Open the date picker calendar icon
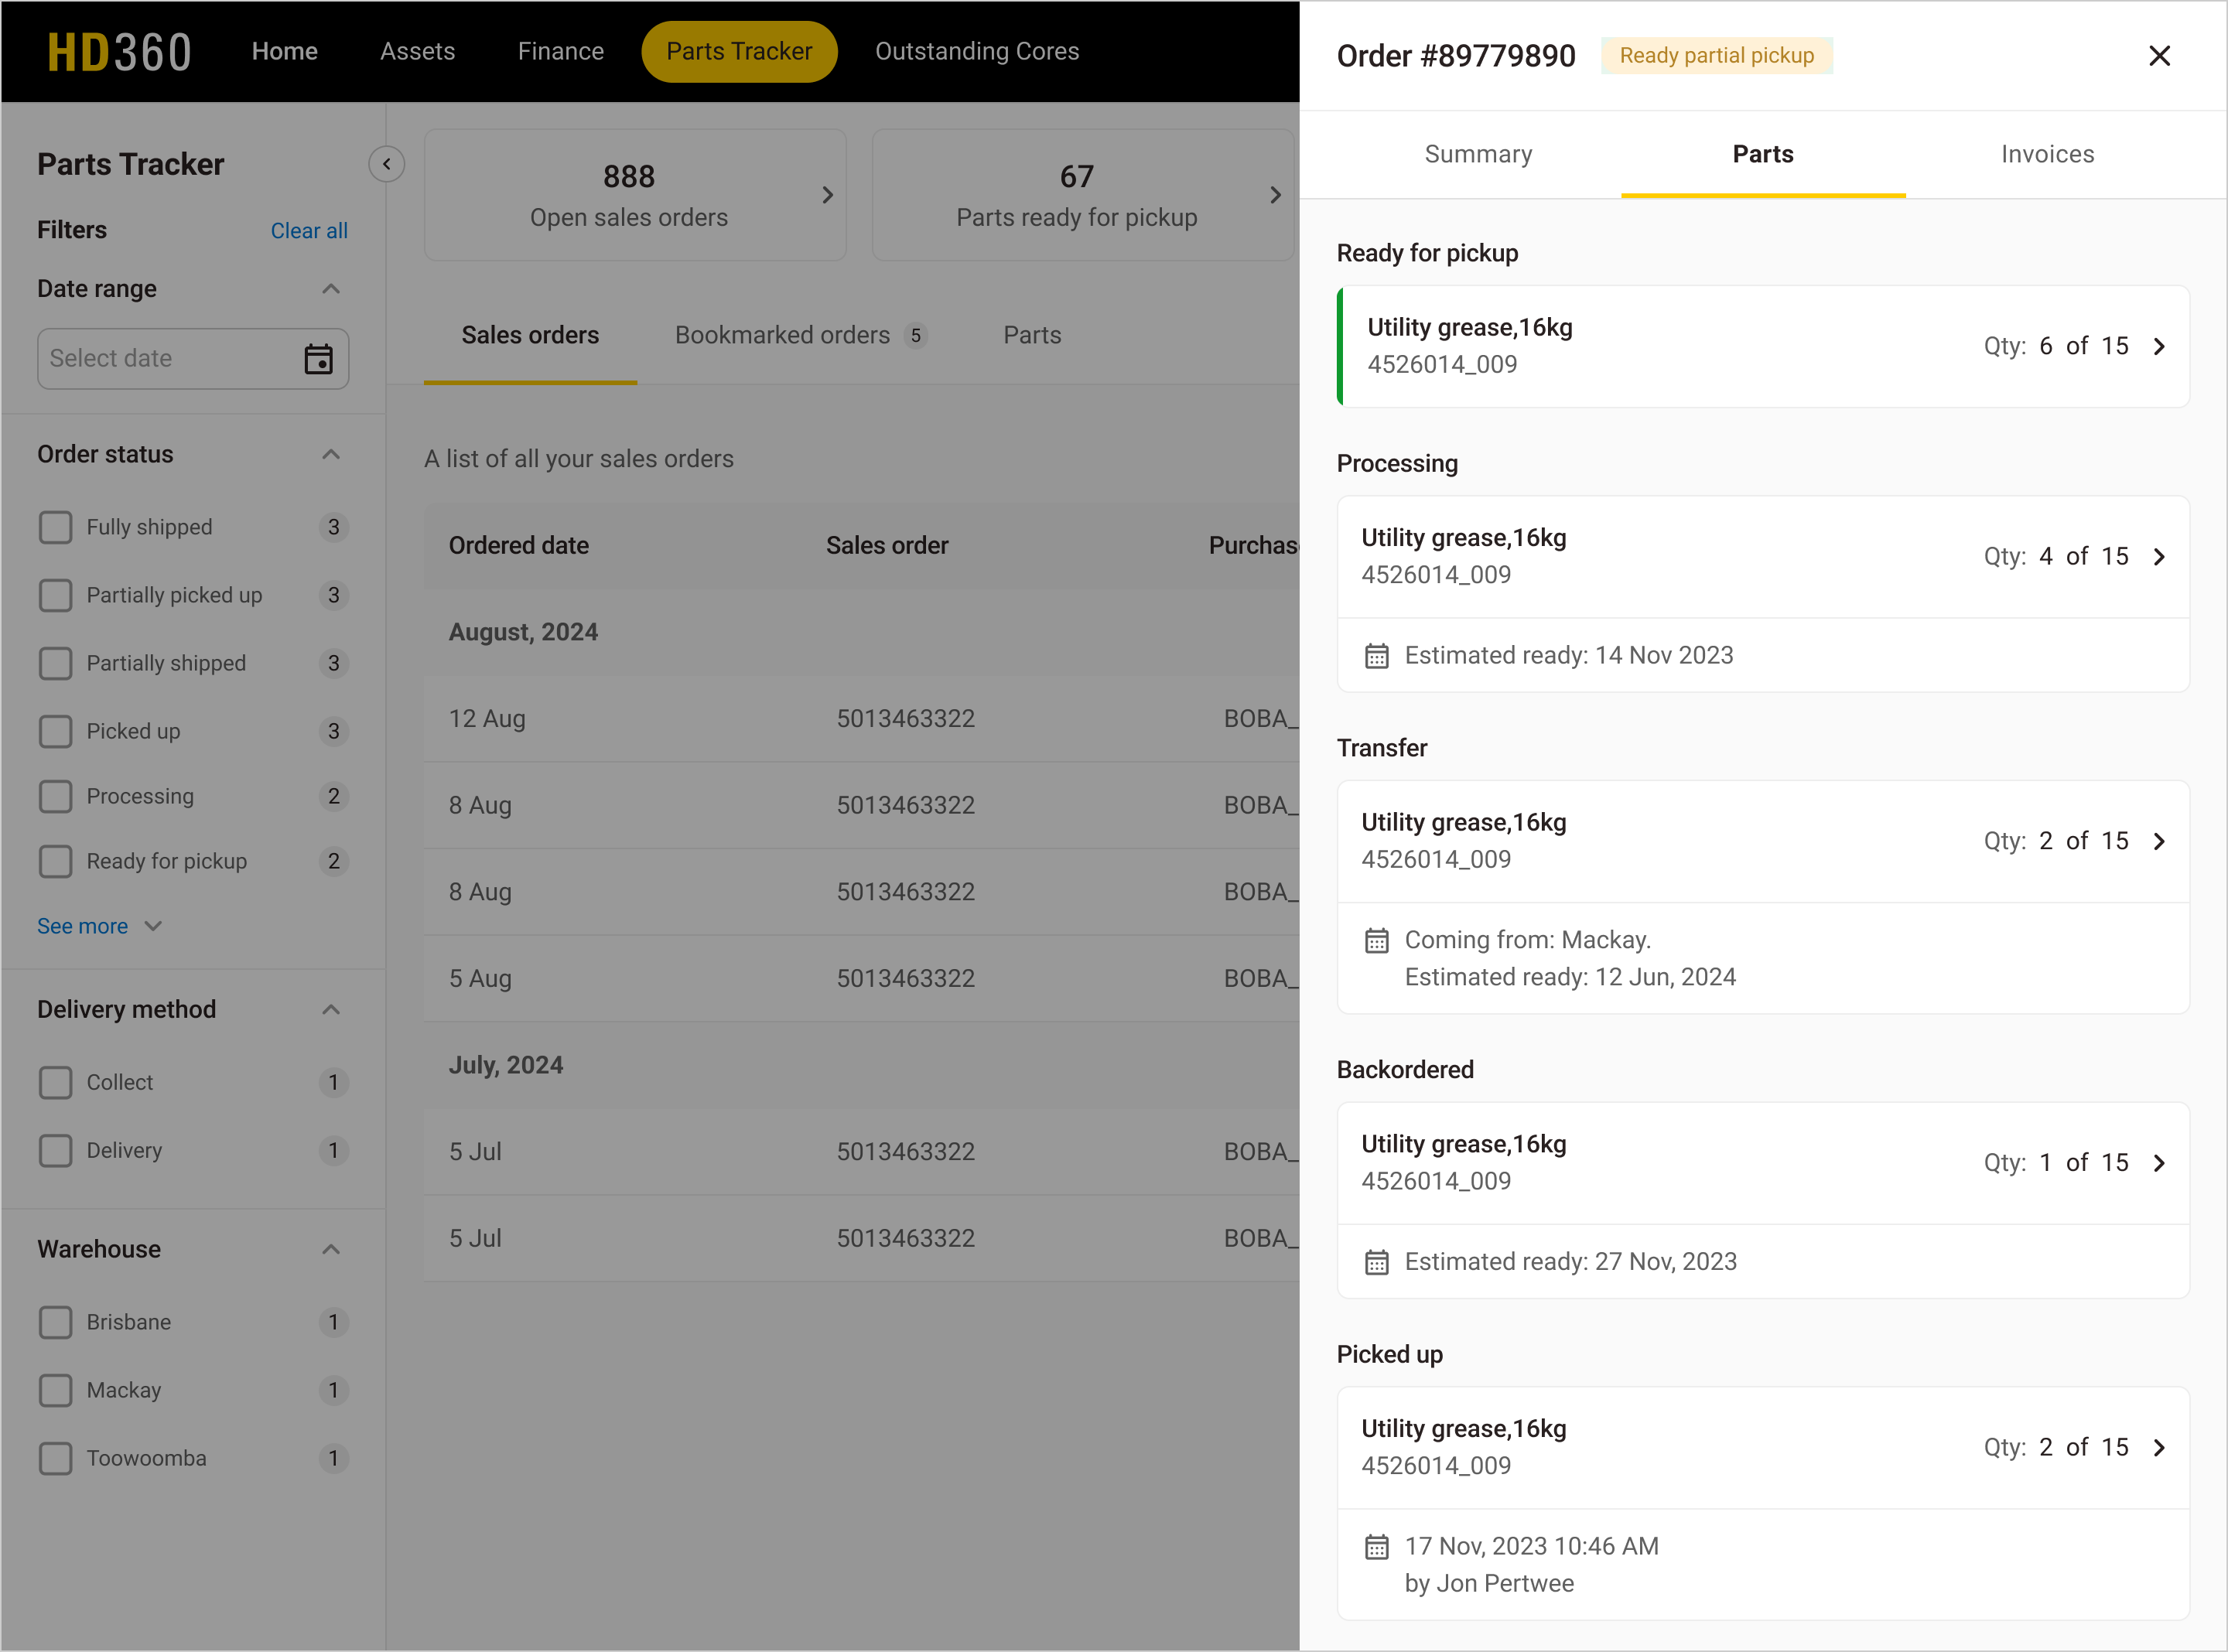This screenshot has width=2228, height=1652. coord(318,358)
